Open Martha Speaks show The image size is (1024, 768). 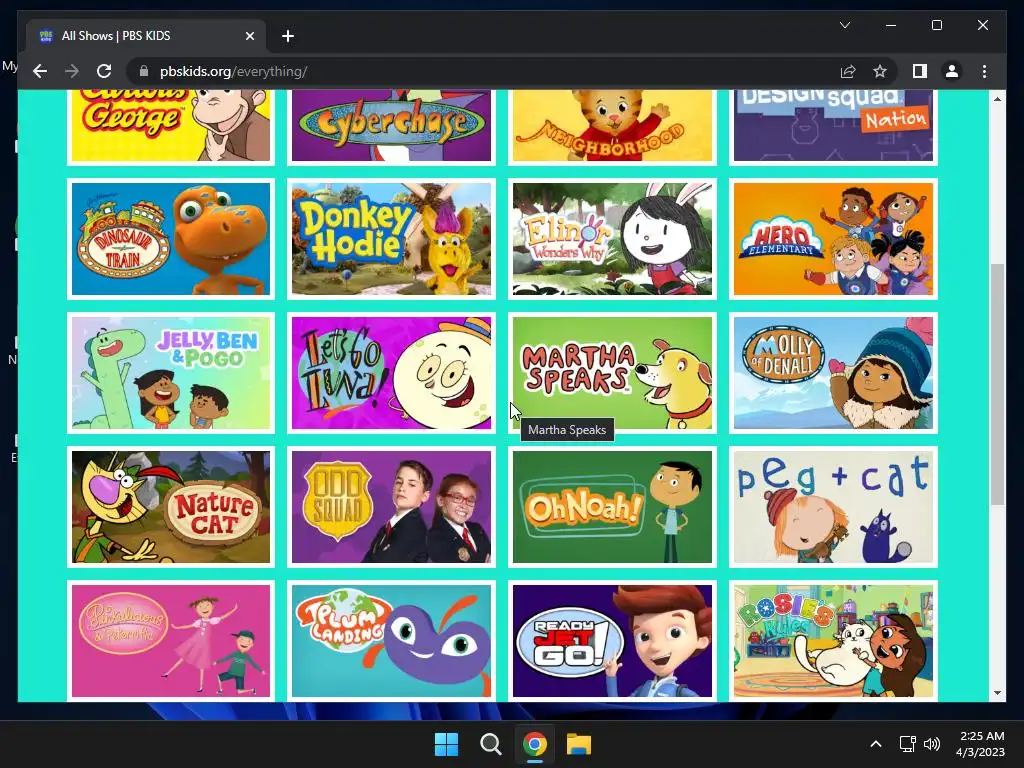pyautogui.click(x=612, y=373)
